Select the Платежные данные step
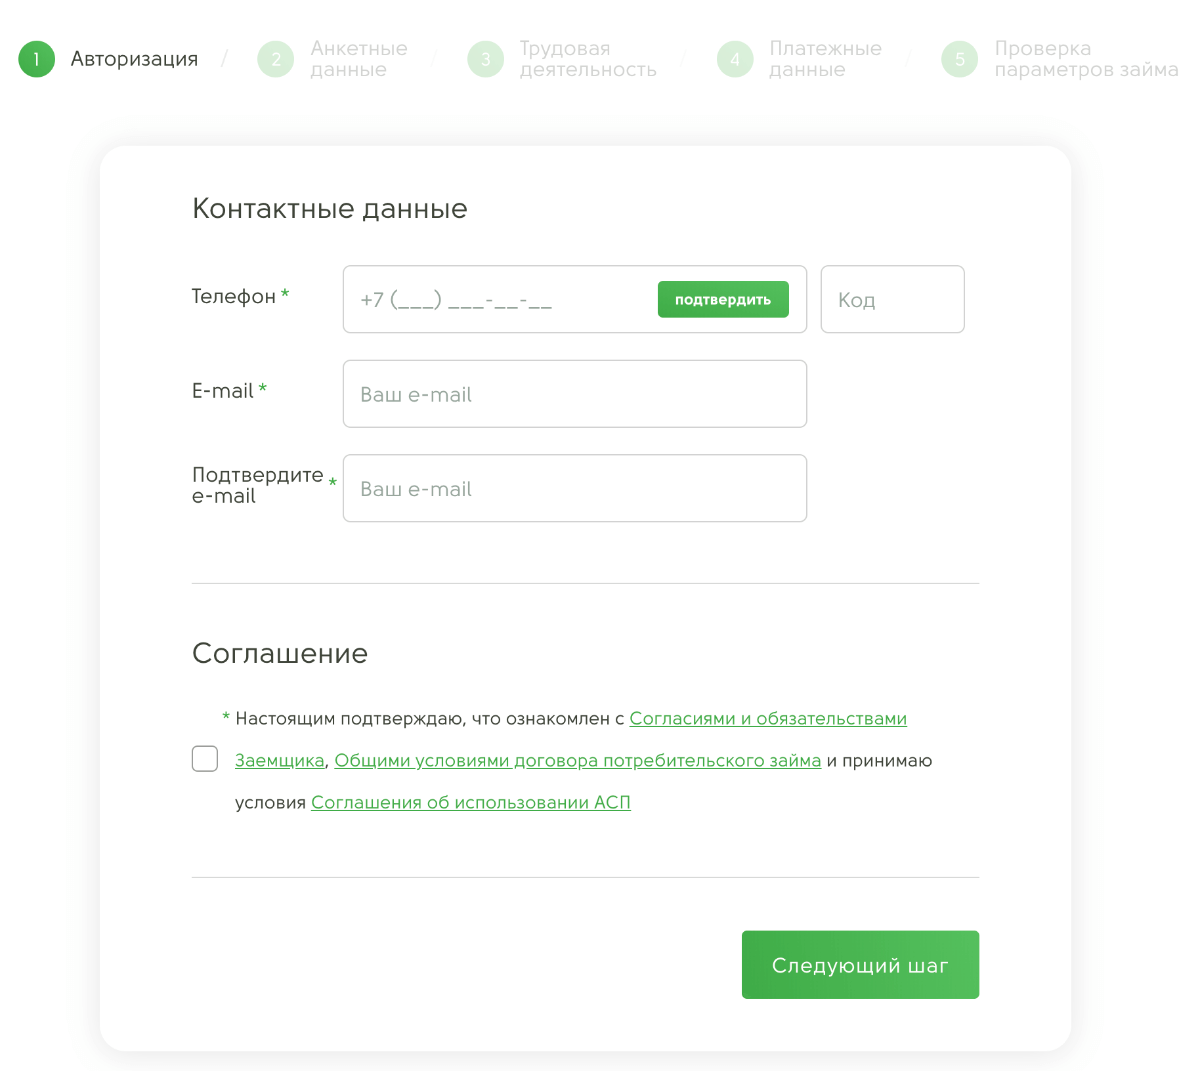 (x=825, y=59)
